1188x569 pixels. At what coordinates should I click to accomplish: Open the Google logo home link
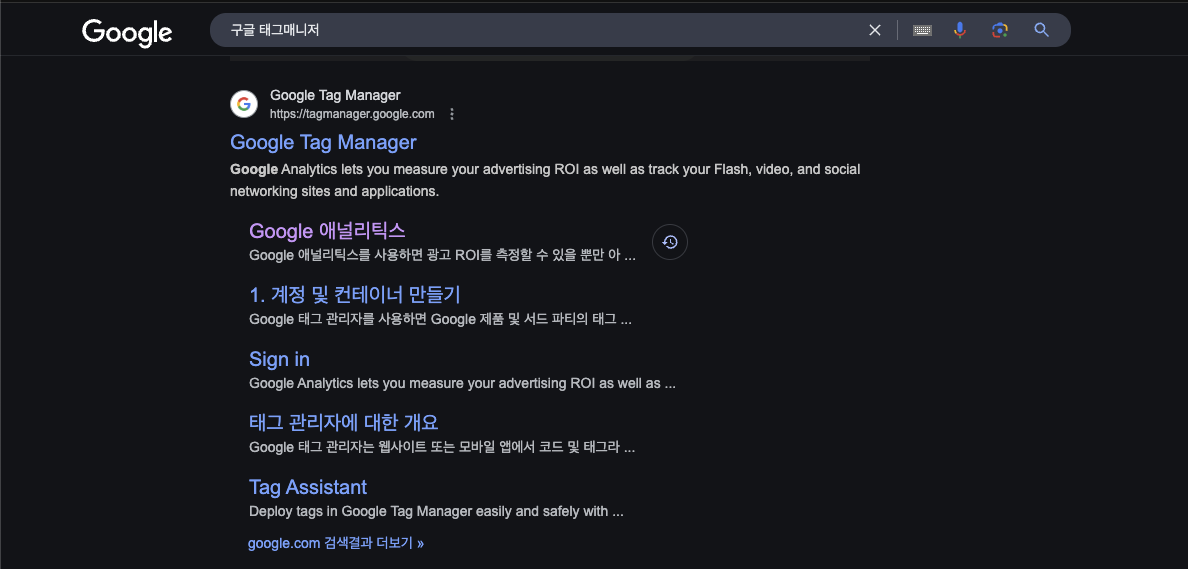(x=127, y=32)
